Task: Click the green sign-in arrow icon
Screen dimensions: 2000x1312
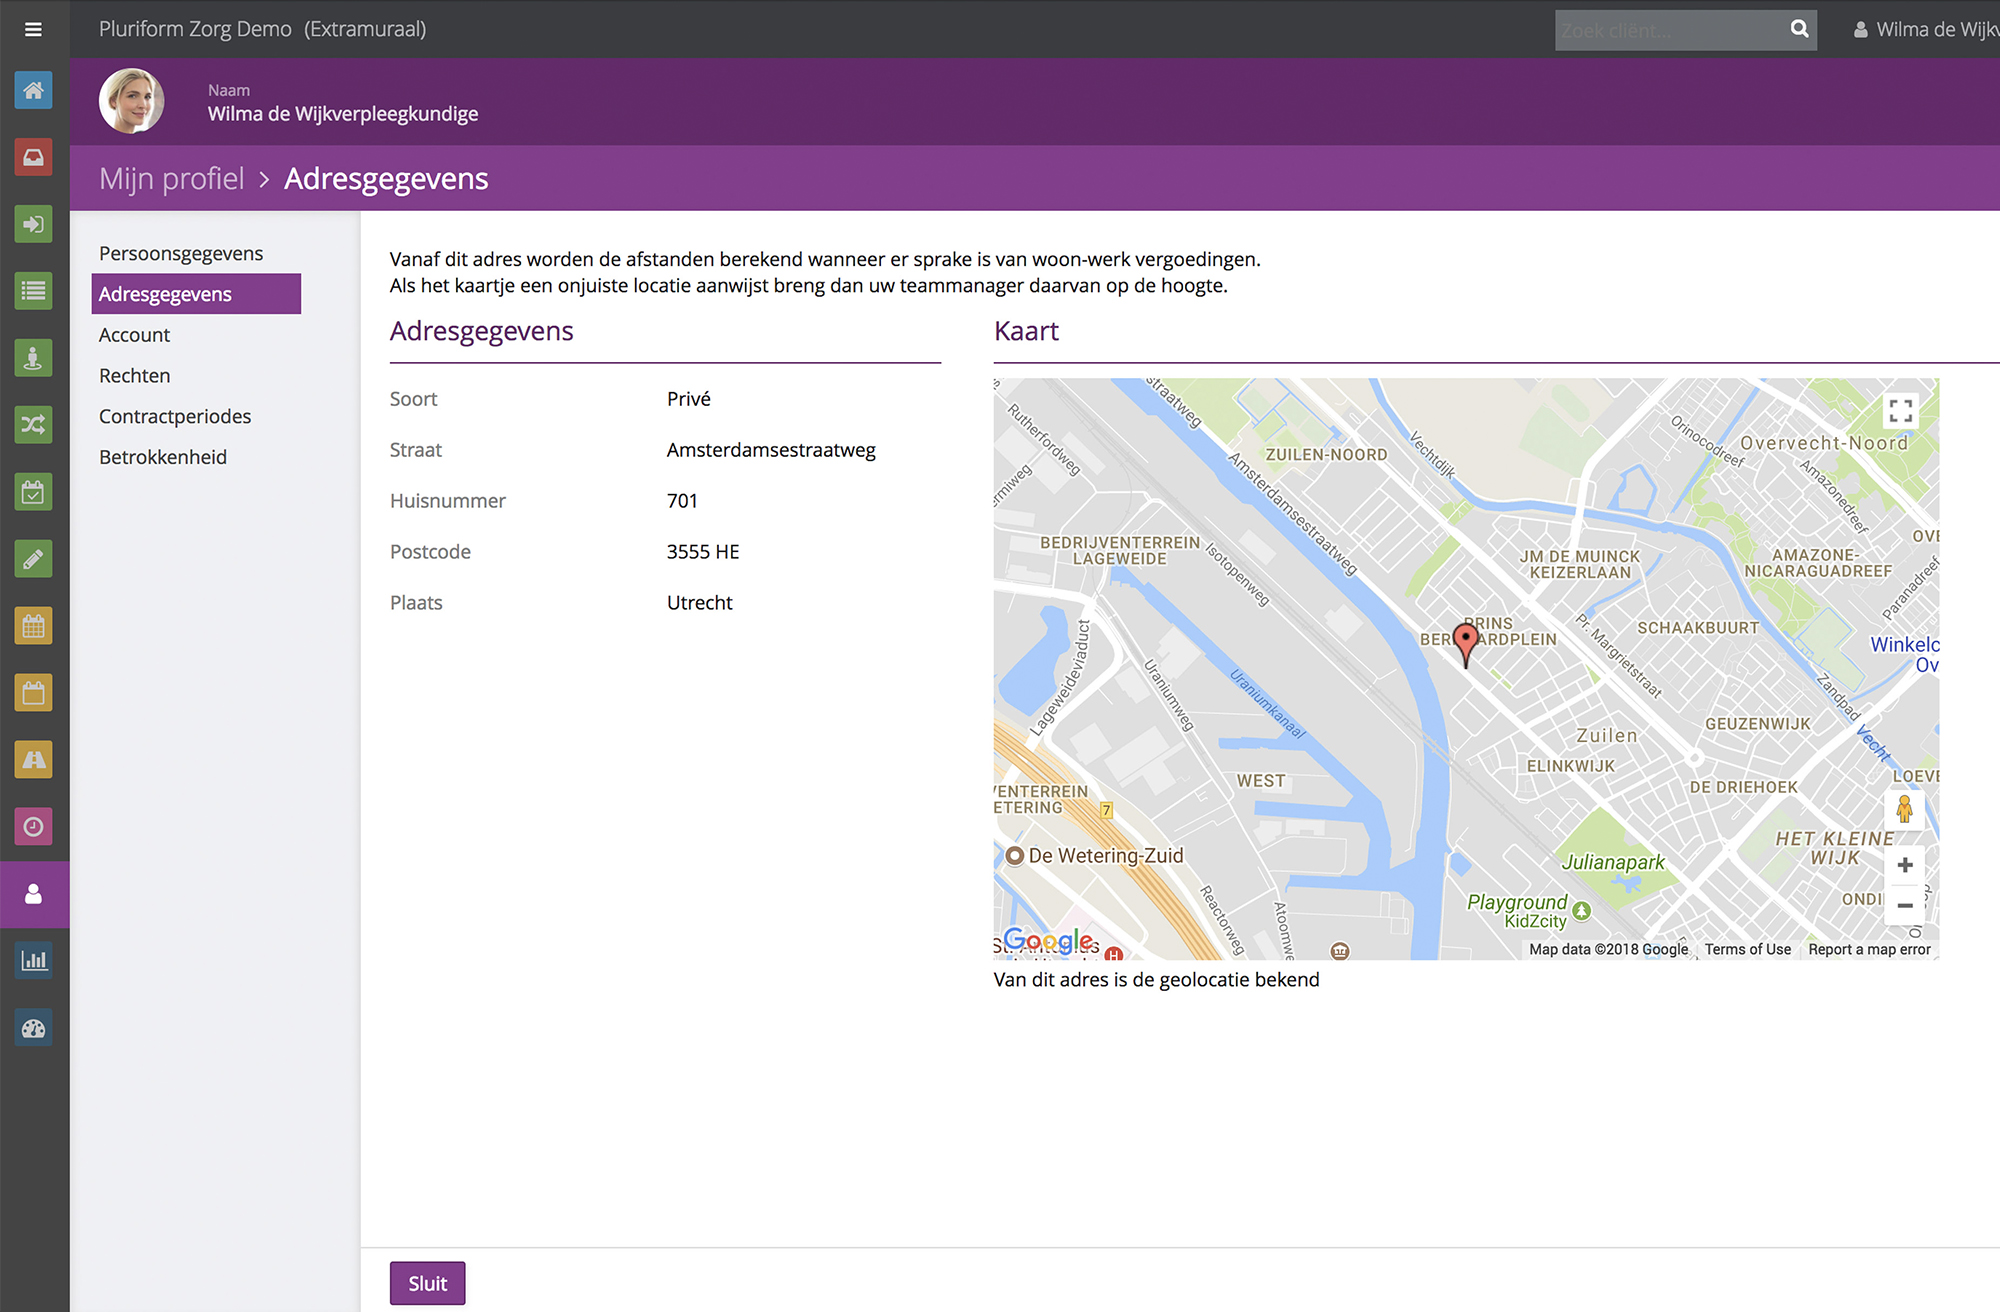Action: point(33,224)
